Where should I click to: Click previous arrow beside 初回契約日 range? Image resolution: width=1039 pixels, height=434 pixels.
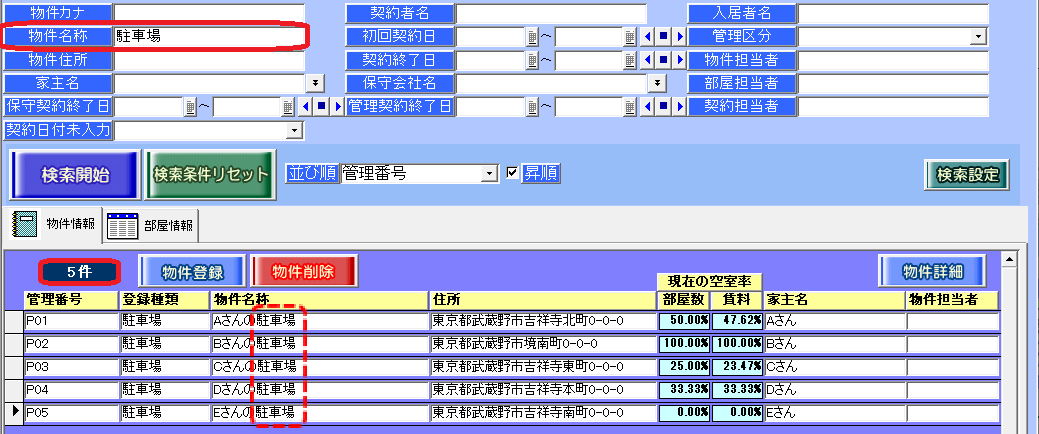click(x=646, y=37)
